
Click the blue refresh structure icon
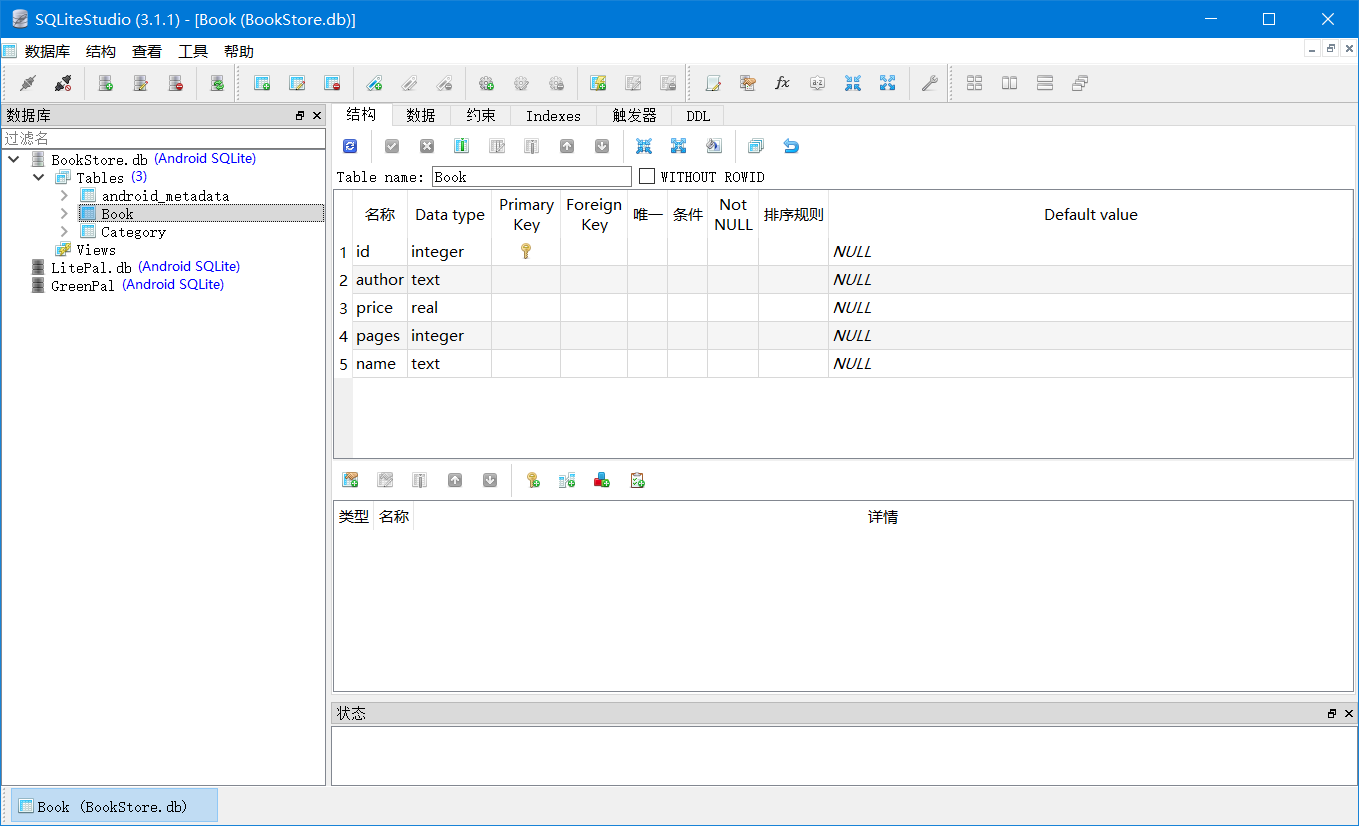click(x=350, y=146)
